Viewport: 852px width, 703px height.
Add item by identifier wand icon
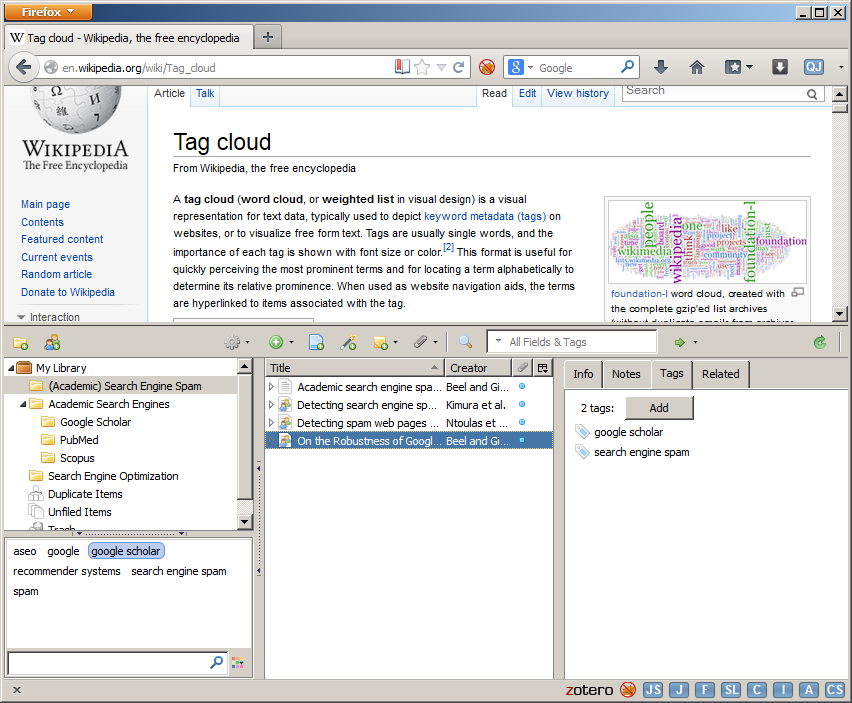pos(348,342)
